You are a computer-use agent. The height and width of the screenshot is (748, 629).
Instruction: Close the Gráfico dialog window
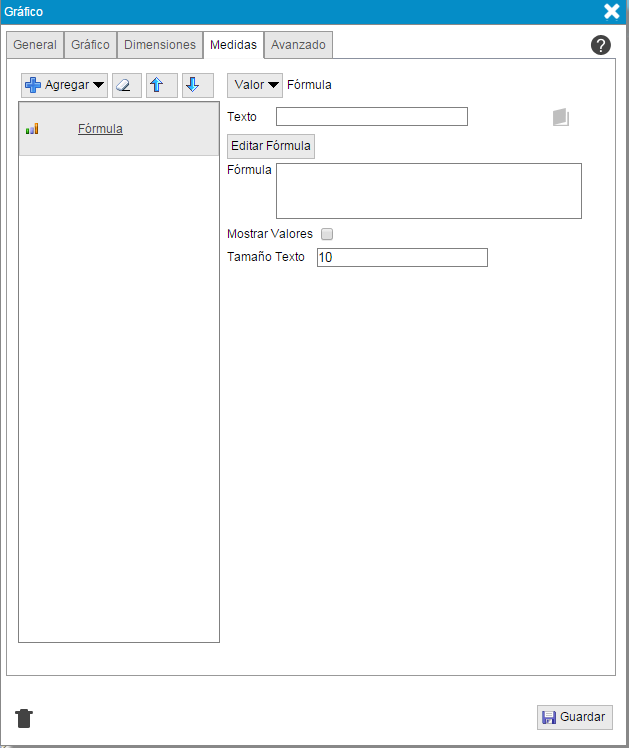pos(611,12)
